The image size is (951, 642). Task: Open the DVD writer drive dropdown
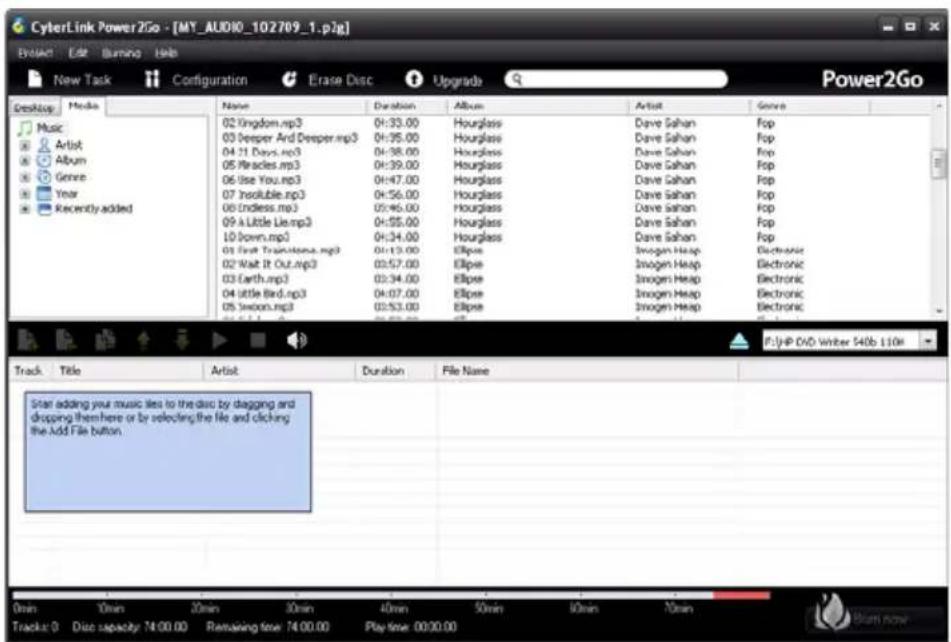pos(929,341)
